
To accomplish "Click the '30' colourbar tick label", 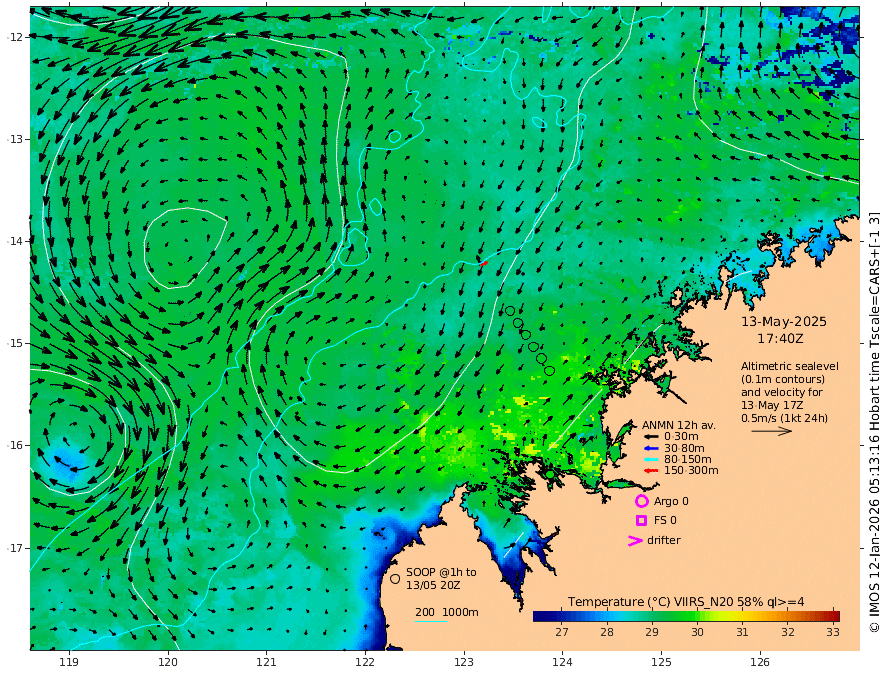I will click(697, 632).
